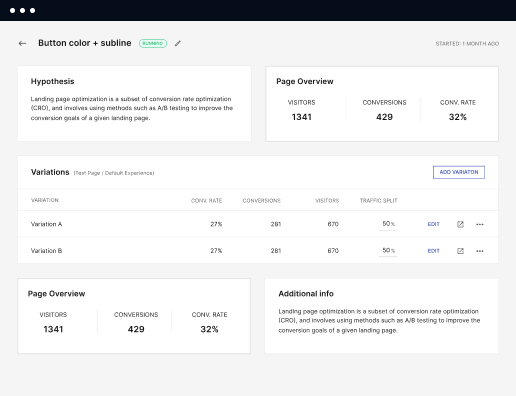516x396 pixels.
Task: Click the Add Variation button
Action: coord(459,172)
